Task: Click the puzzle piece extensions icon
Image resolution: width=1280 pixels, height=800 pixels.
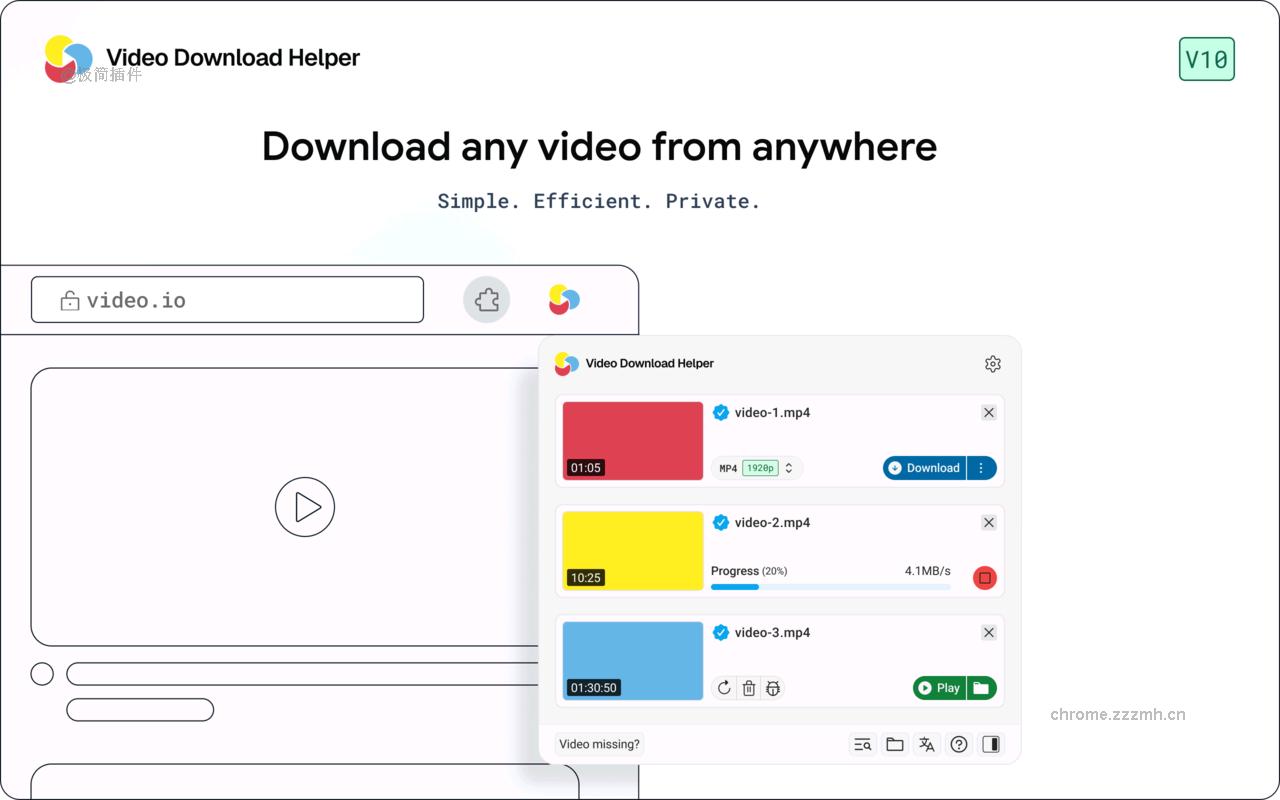Action: (x=487, y=300)
